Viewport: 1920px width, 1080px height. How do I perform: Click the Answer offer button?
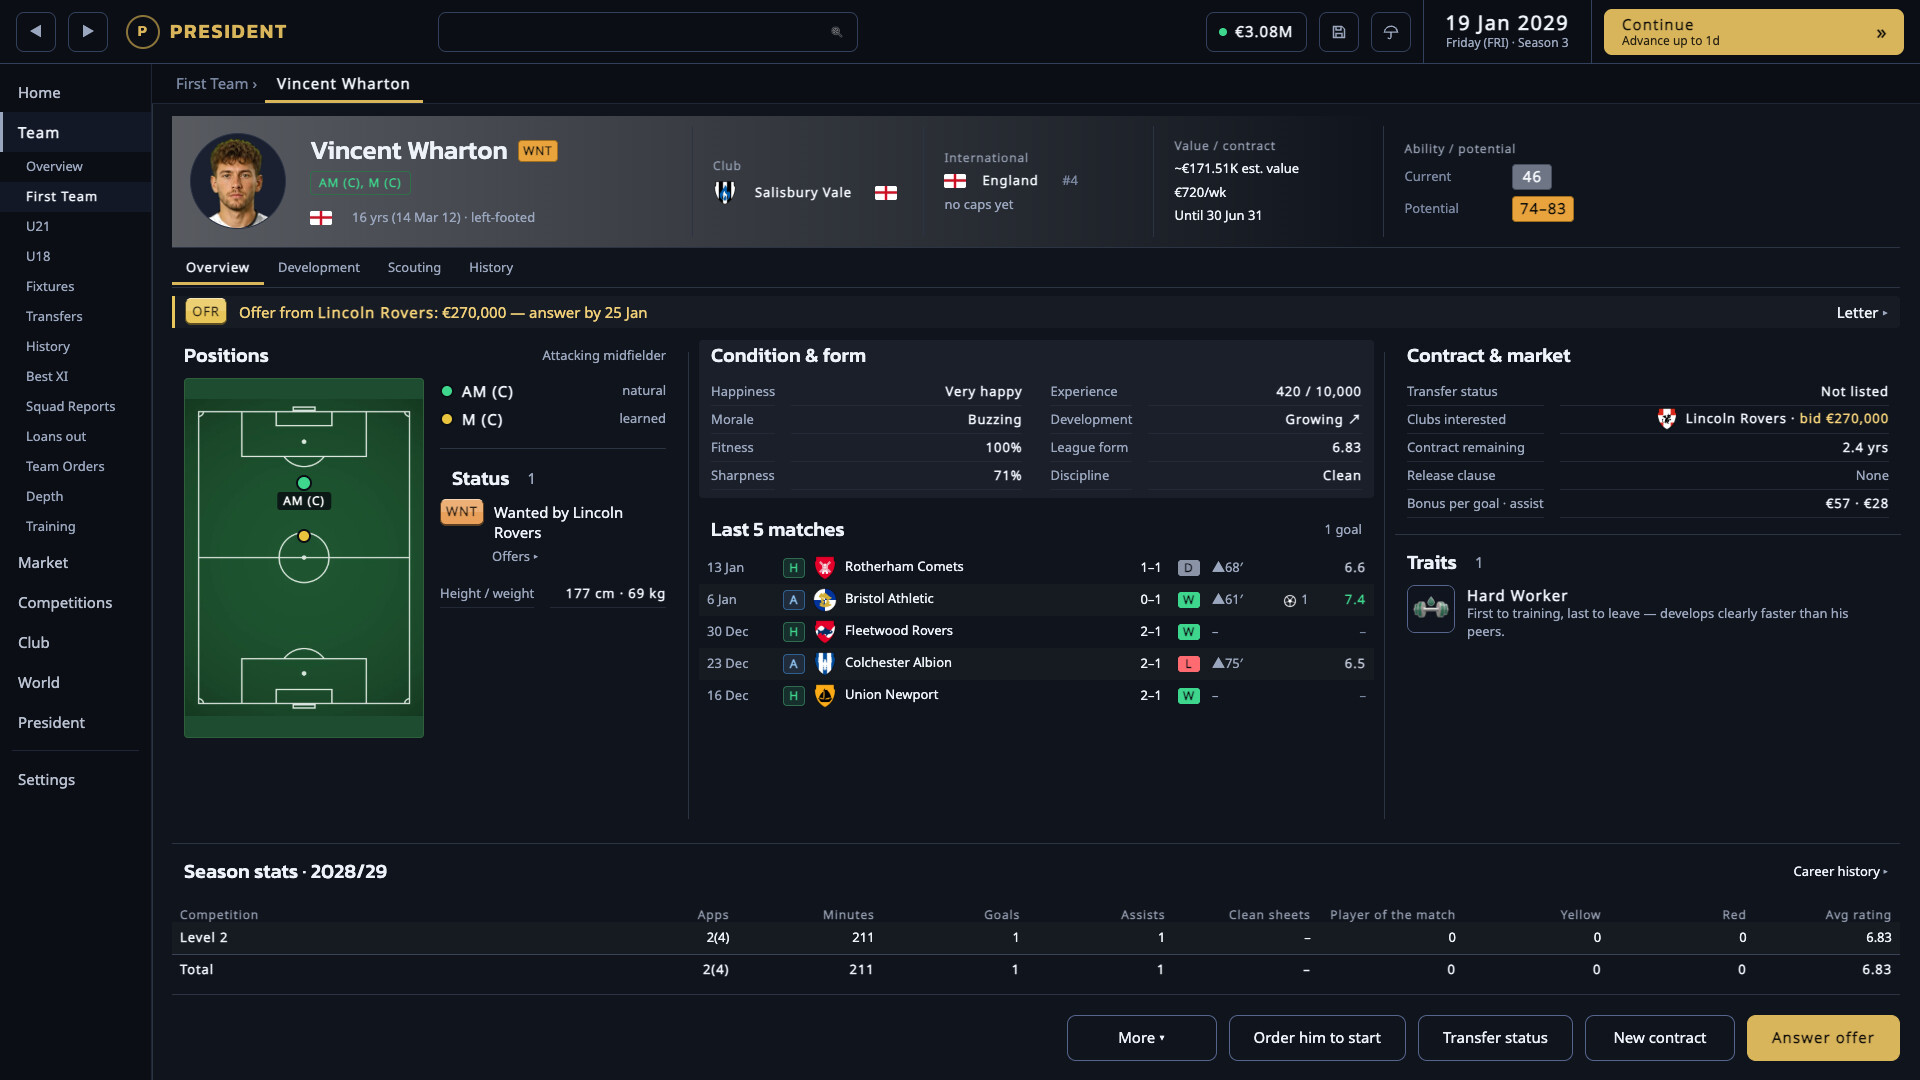coord(1823,1038)
